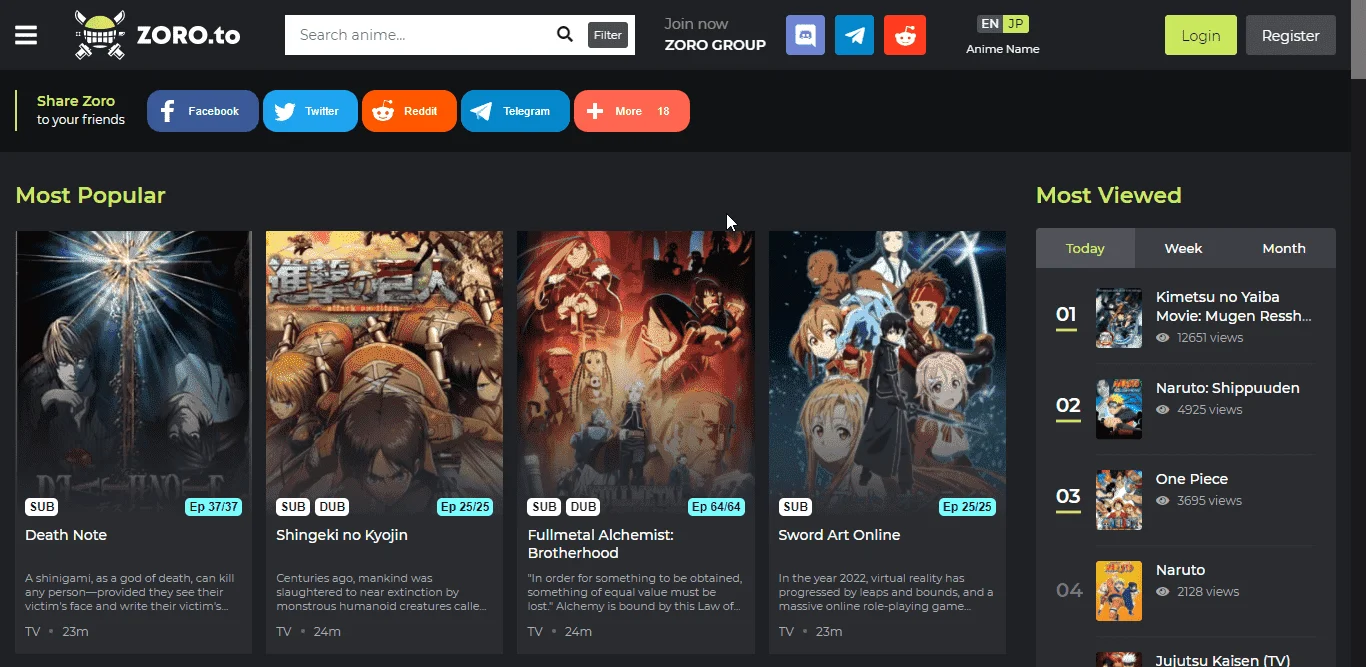Click the search magnifier icon
Screen dimensions: 1366x667
click(565, 35)
